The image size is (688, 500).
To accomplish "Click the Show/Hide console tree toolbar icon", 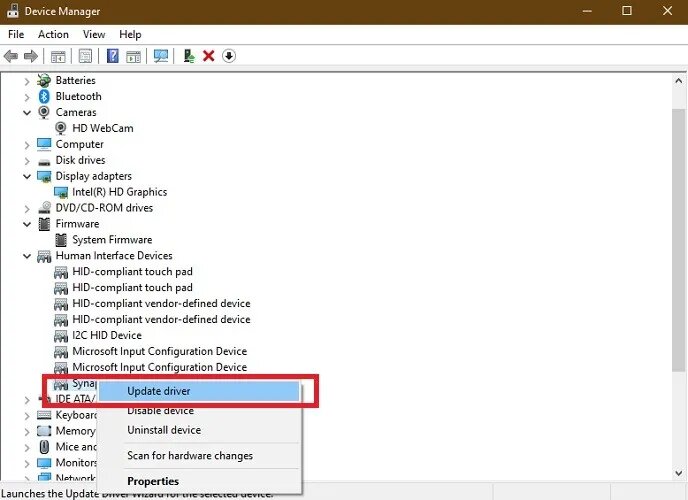I will click(58, 57).
